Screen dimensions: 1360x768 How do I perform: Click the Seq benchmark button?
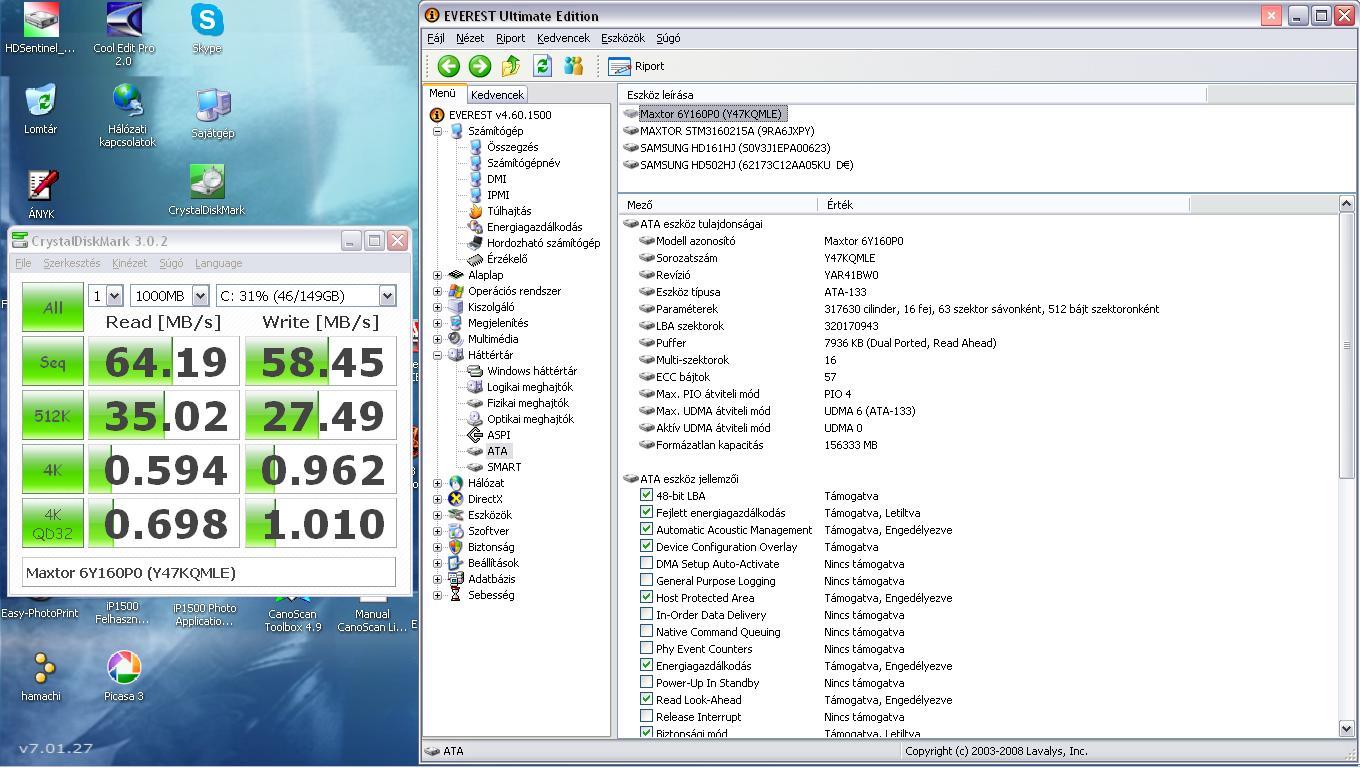53,362
